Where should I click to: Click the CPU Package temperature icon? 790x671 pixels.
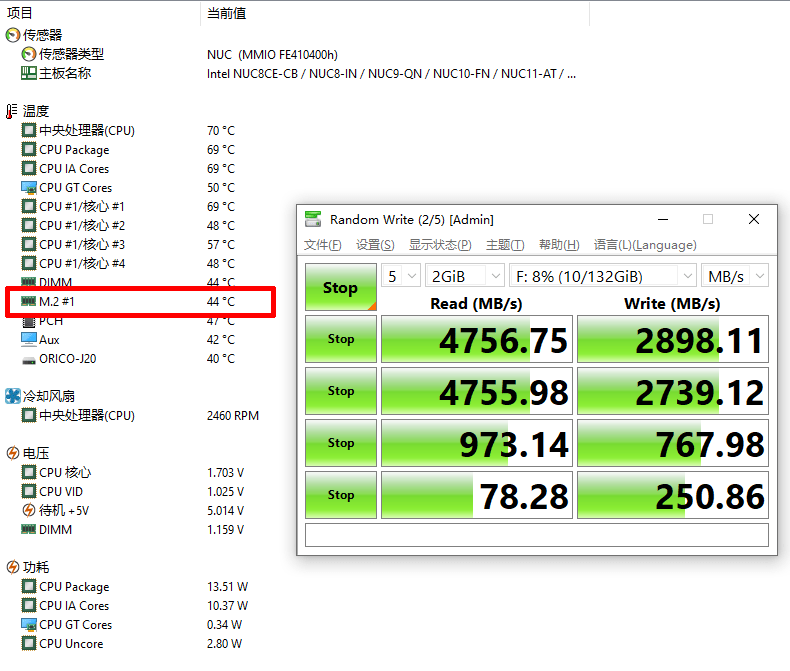point(29,150)
